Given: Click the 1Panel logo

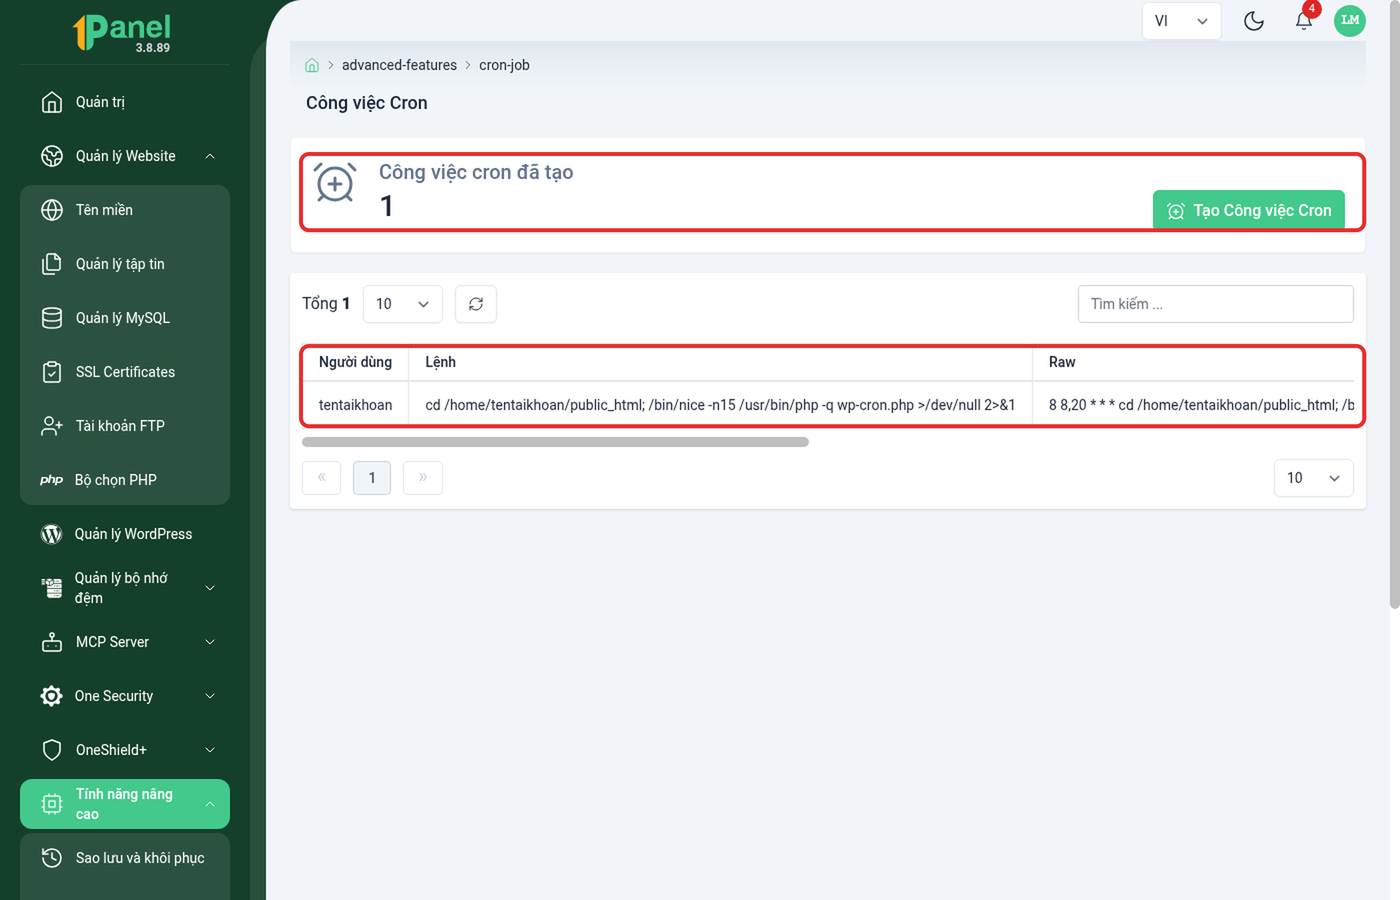Looking at the screenshot, I should click(122, 32).
